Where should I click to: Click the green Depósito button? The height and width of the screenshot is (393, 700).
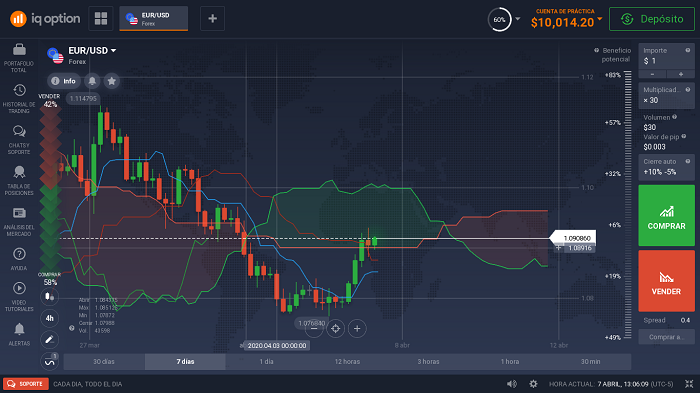(652, 19)
